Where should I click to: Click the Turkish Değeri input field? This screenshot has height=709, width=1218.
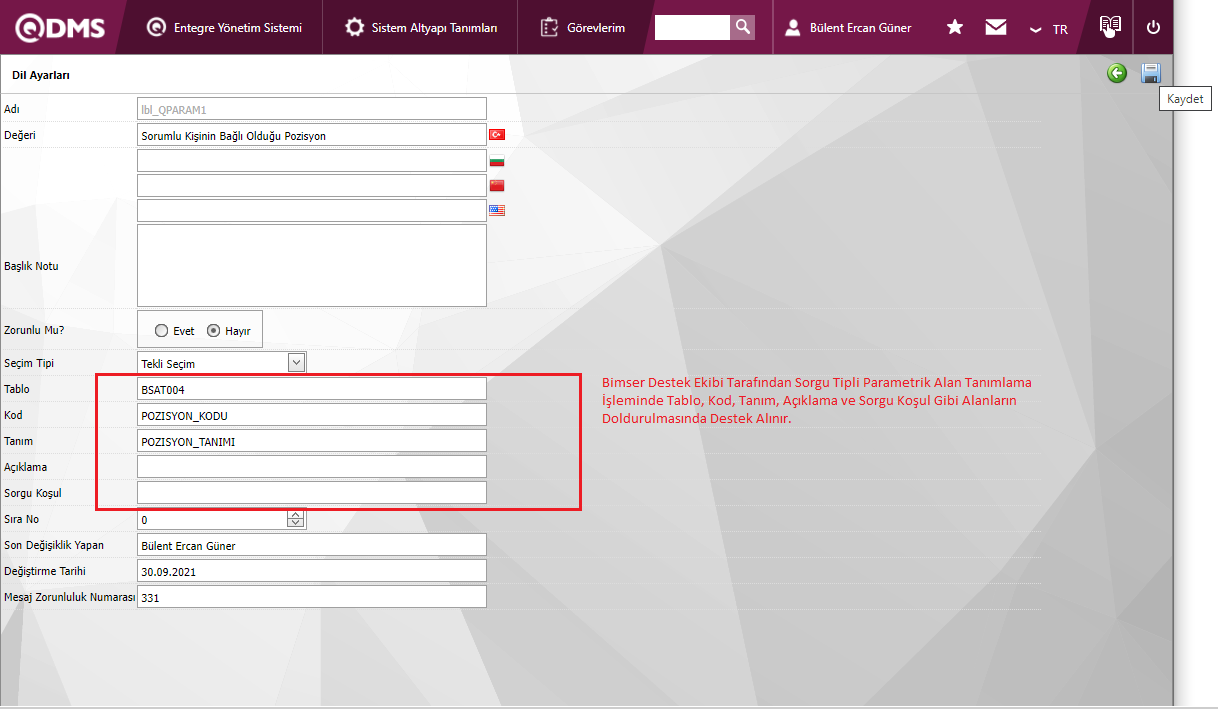tap(312, 135)
